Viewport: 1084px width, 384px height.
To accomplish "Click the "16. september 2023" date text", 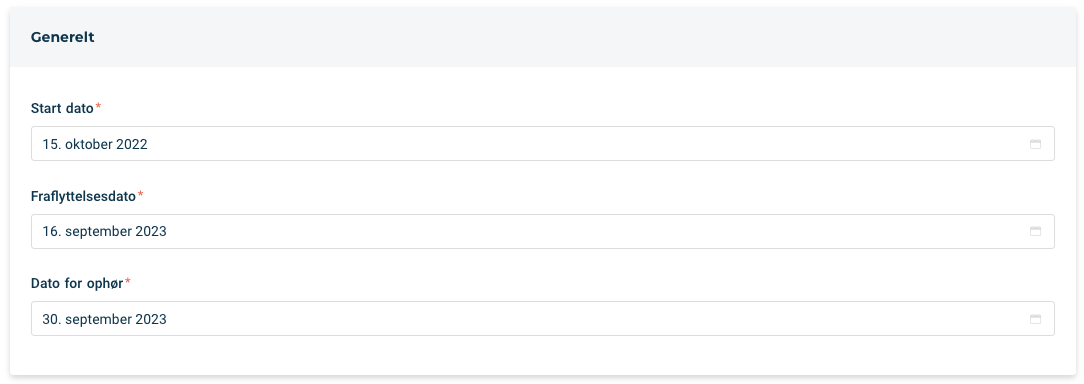I will coord(104,232).
